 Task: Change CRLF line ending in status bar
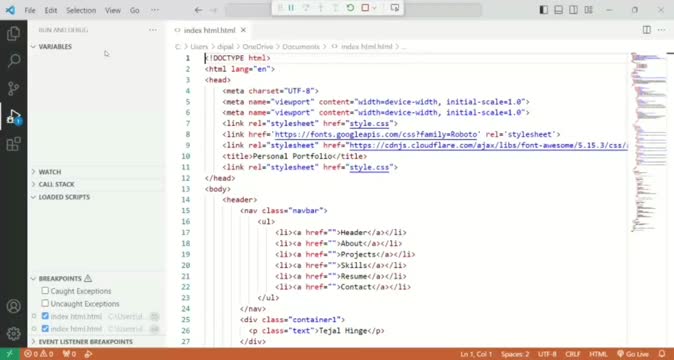point(573,354)
